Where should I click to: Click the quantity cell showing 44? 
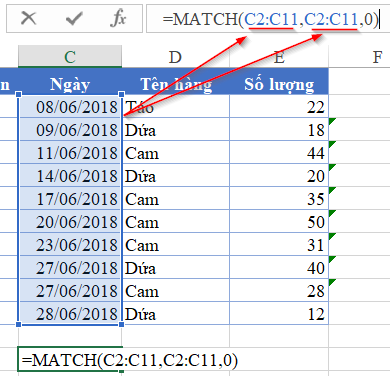point(279,152)
